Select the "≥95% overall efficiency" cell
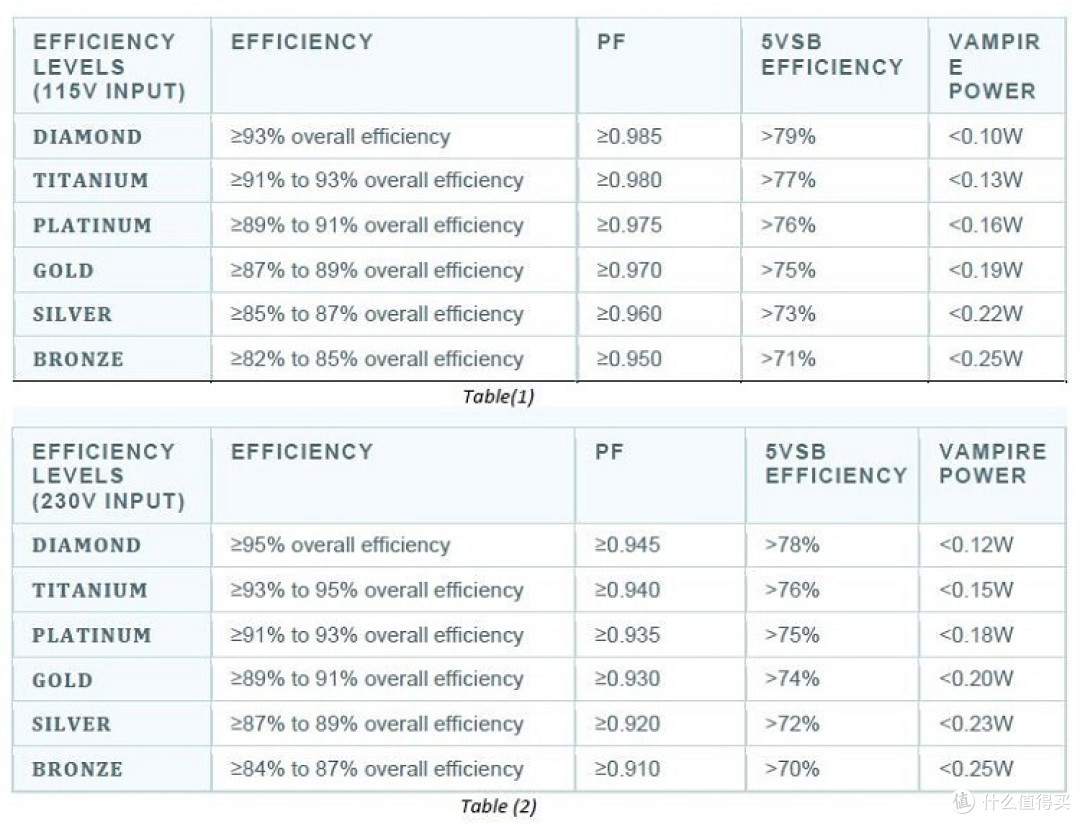 coord(341,545)
